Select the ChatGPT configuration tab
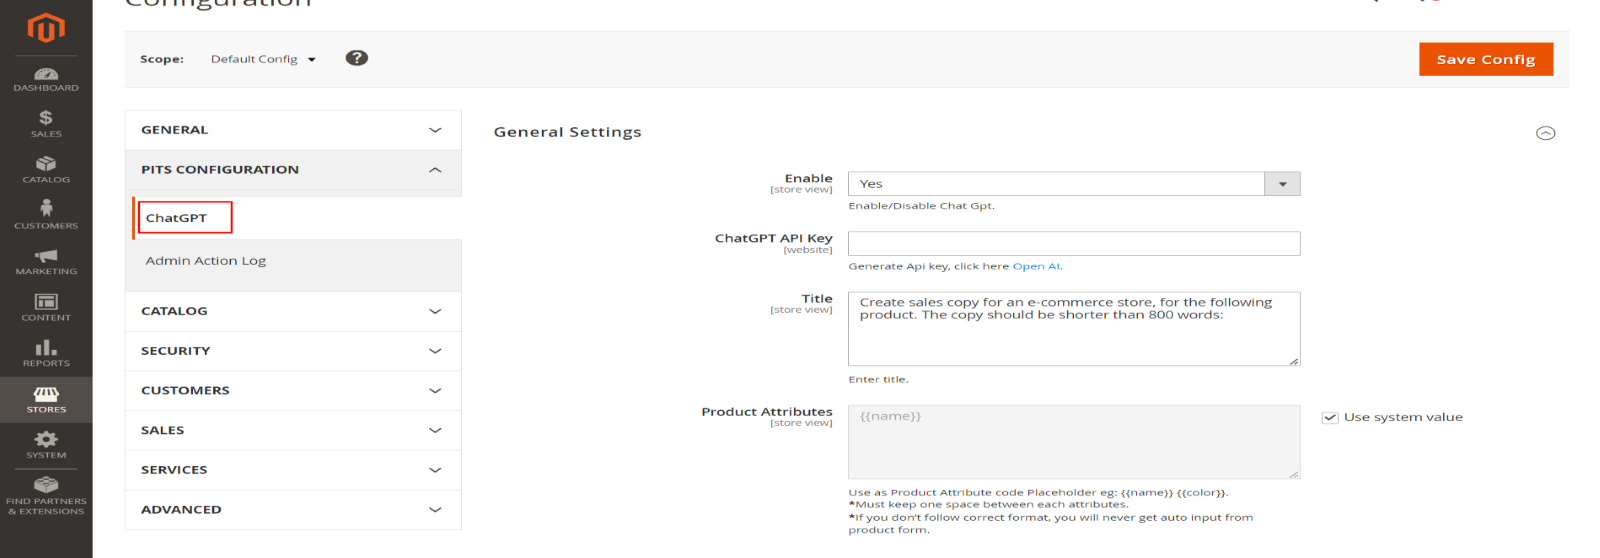 point(177,218)
